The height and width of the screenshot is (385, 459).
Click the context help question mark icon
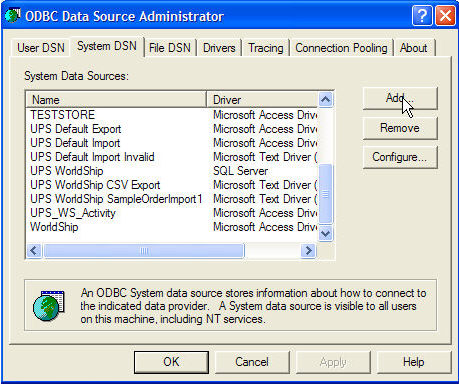pos(422,16)
